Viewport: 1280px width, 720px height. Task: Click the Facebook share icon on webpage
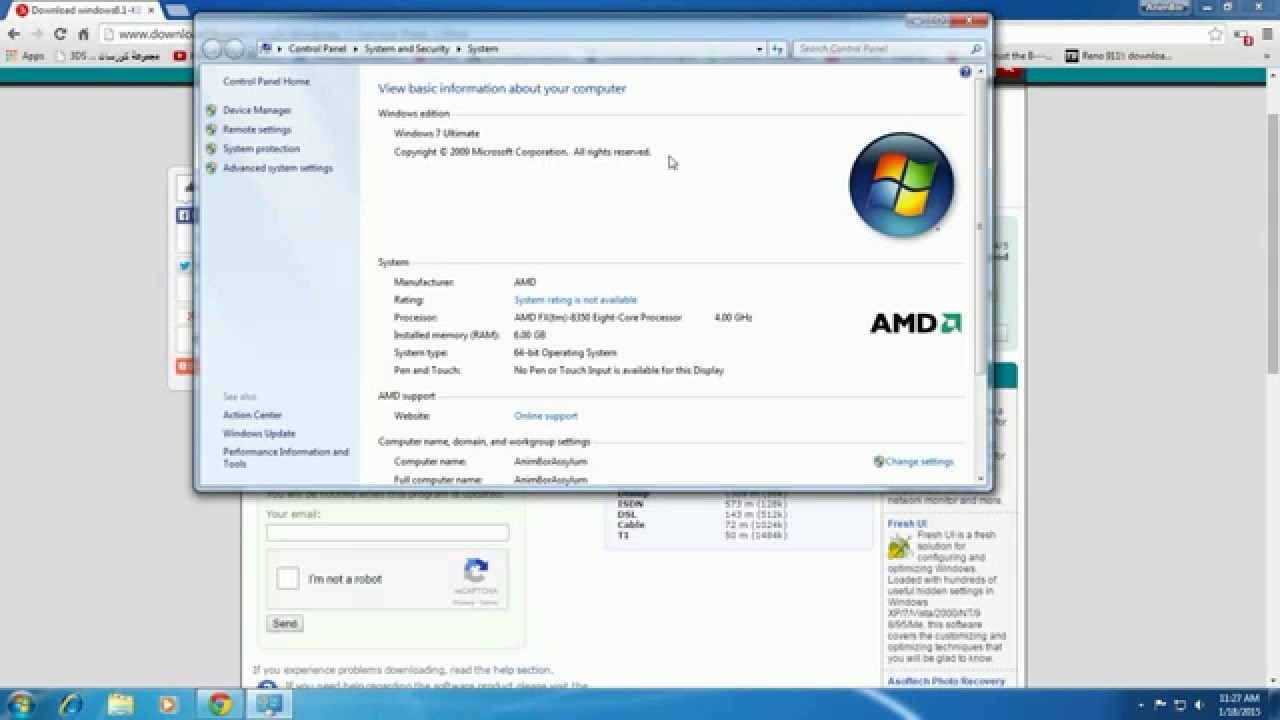click(x=184, y=215)
